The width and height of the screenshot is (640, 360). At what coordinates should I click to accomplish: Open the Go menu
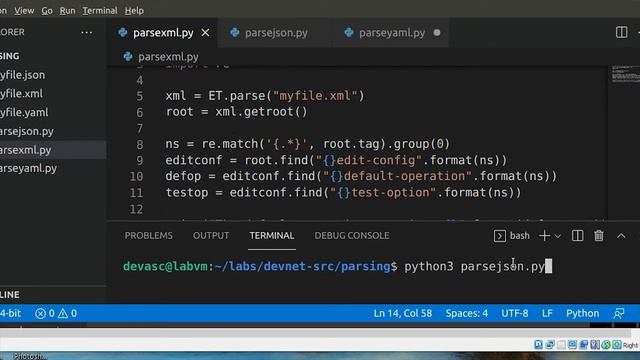point(47,11)
